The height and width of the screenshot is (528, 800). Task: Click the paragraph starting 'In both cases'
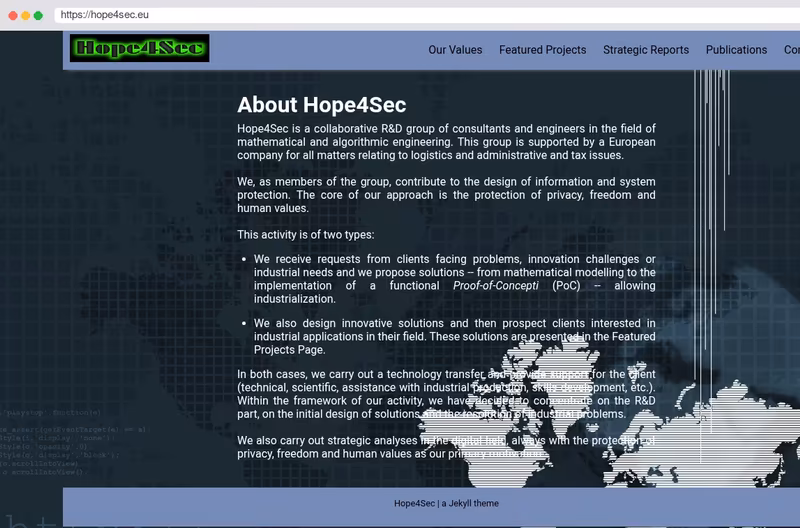(x=446, y=394)
